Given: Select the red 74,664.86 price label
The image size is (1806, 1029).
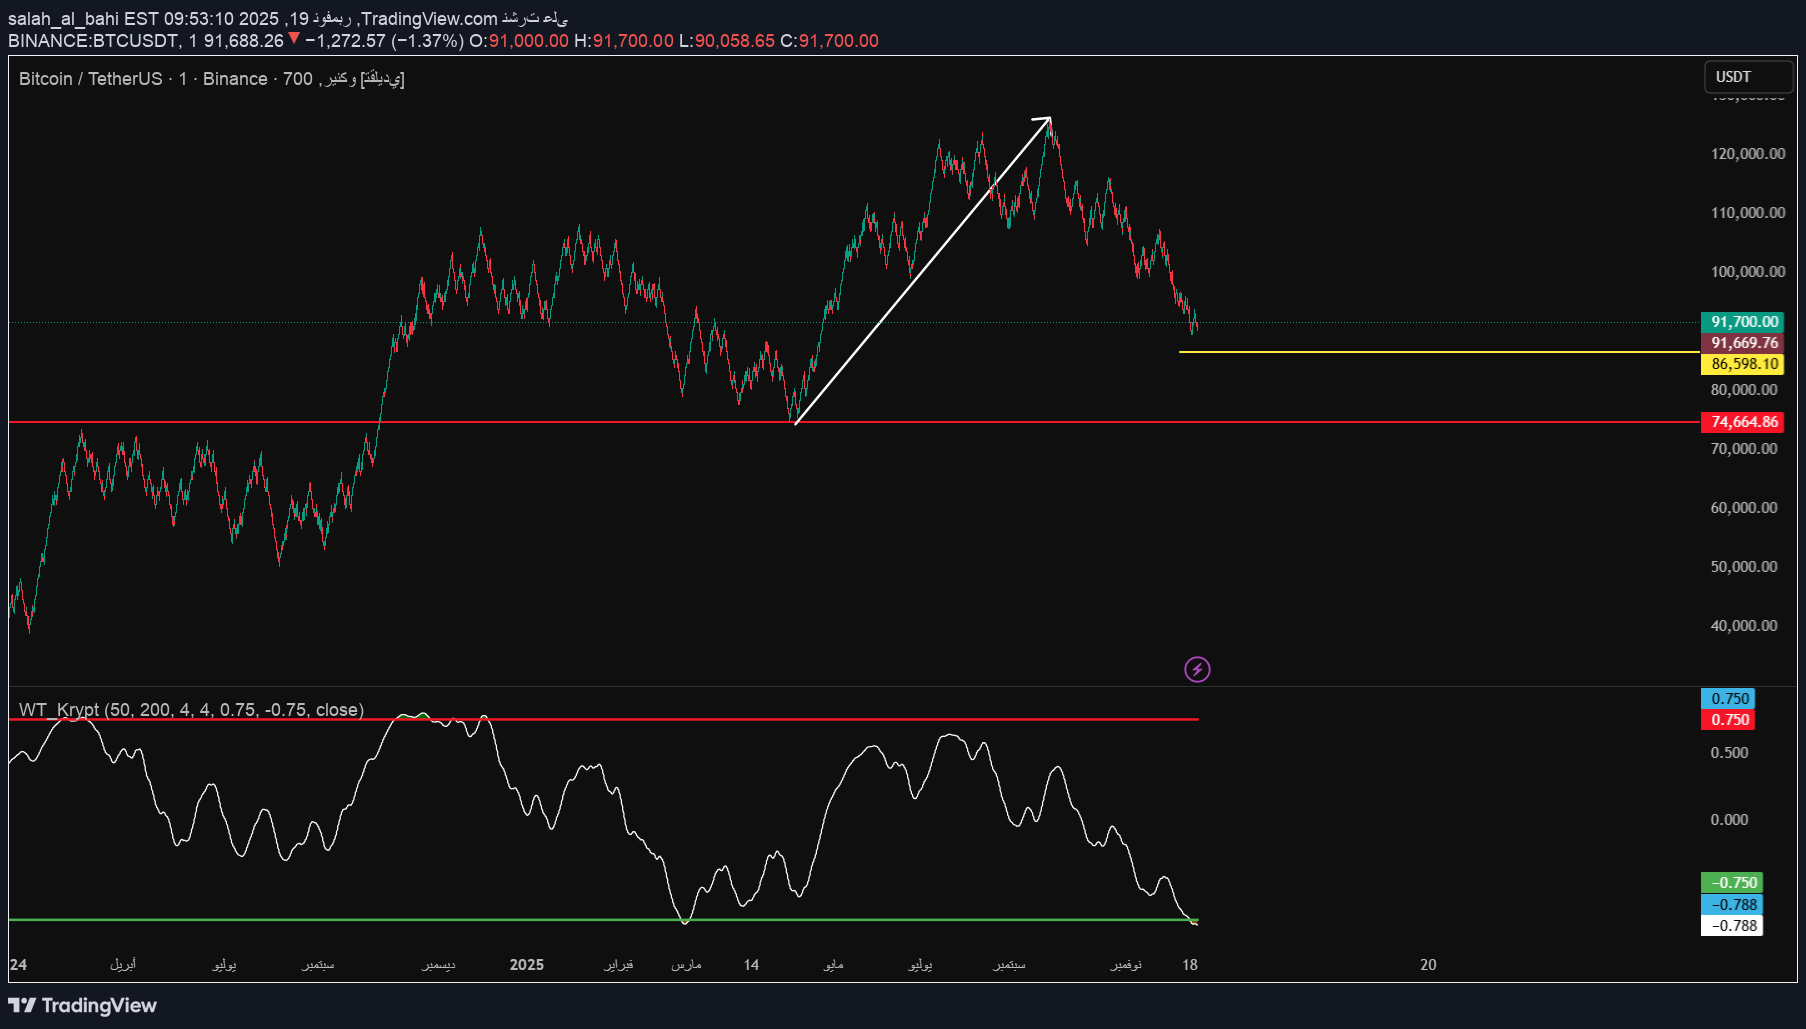Looking at the screenshot, I should click(x=1744, y=422).
